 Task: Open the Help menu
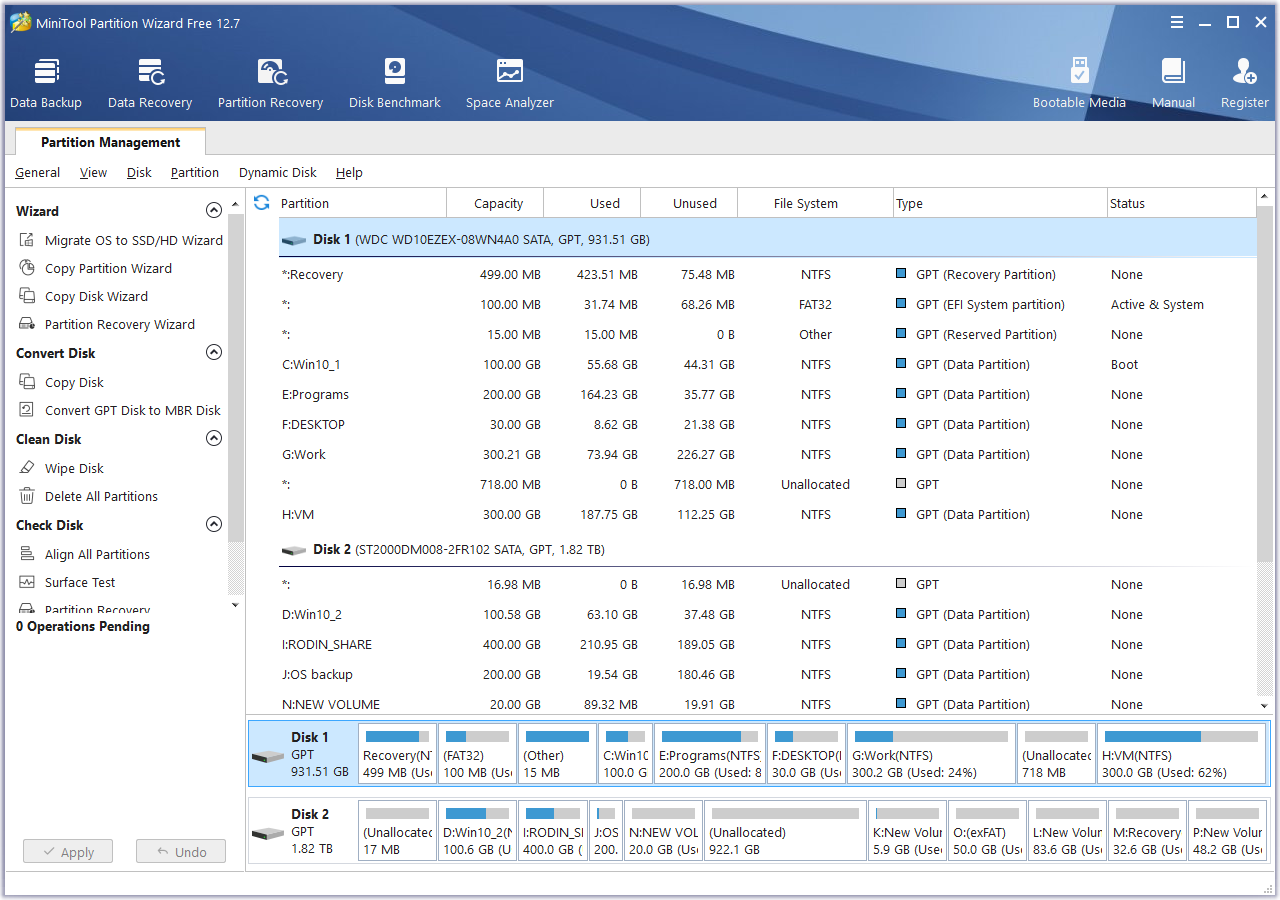coord(349,173)
